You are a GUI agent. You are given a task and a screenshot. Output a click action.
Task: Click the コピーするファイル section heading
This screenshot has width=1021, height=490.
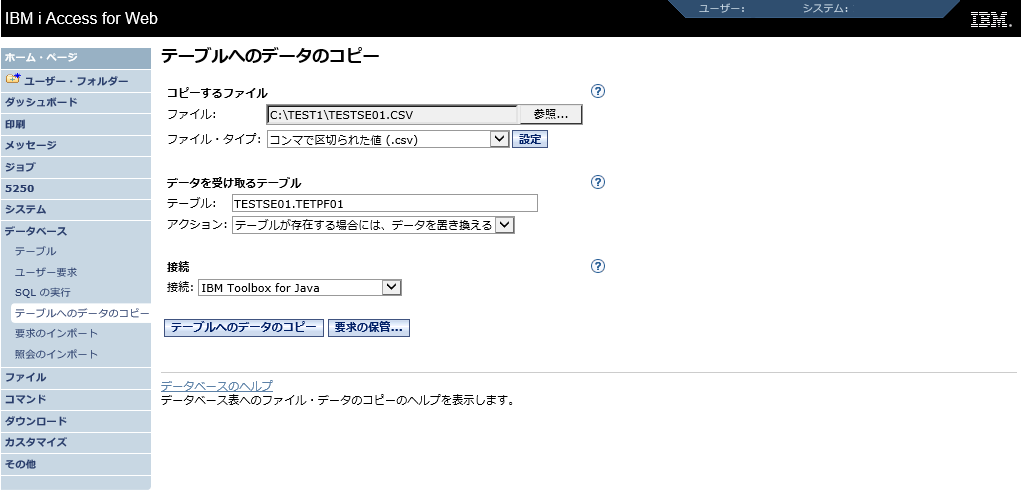(217, 93)
